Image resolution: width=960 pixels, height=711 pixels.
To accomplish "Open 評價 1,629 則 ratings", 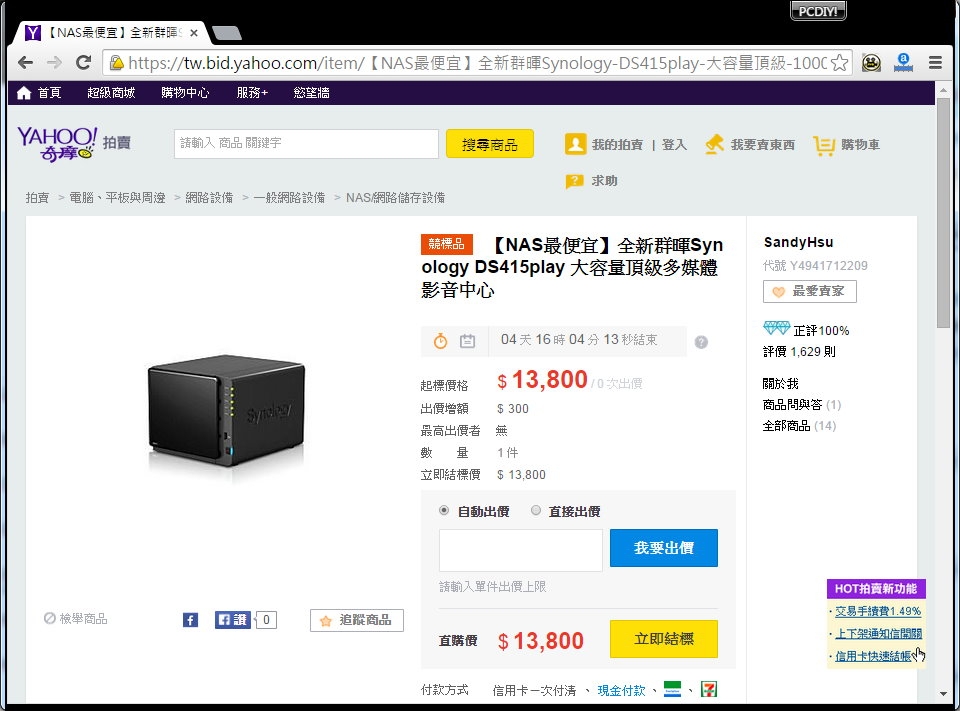I will tap(799, 352).
